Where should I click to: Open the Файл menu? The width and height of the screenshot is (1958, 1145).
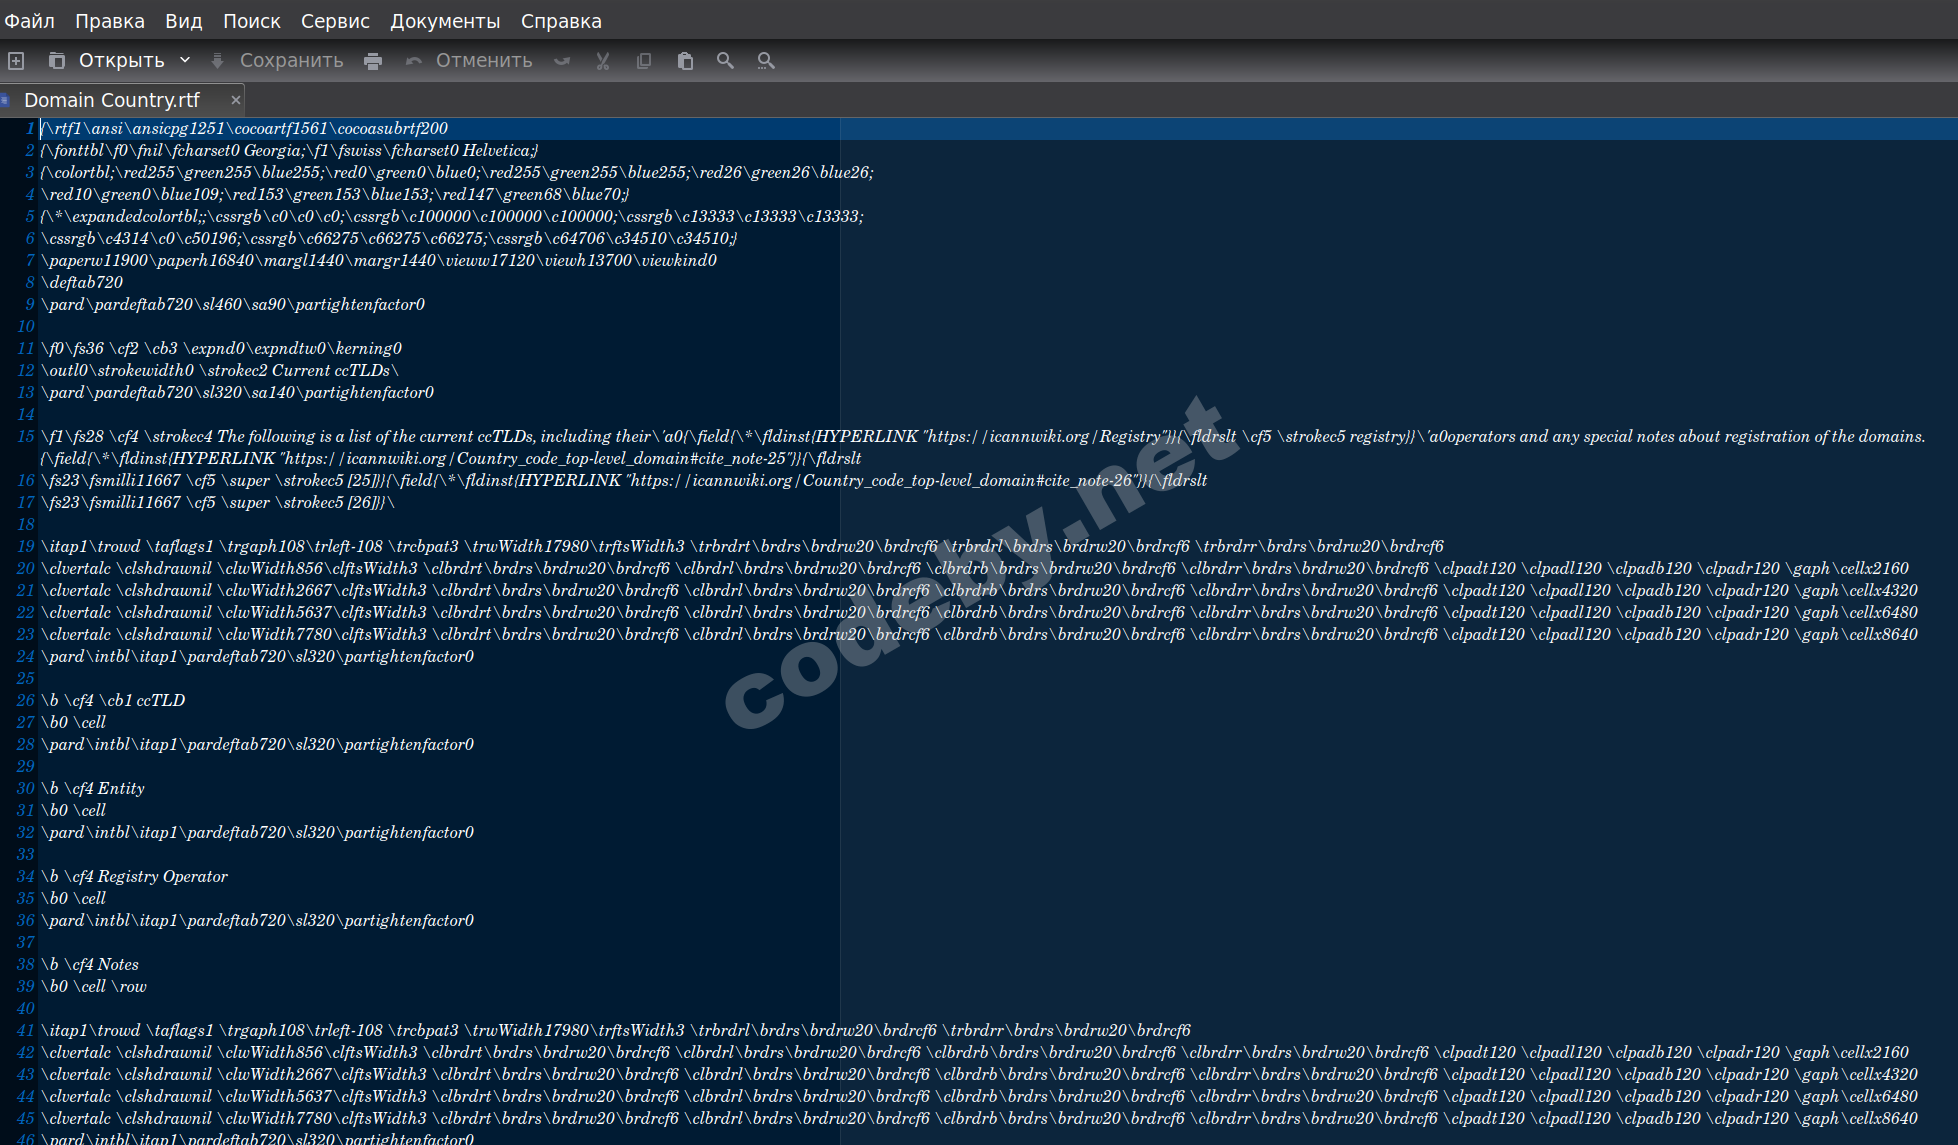pyautogui.click(x=30, y=21)
